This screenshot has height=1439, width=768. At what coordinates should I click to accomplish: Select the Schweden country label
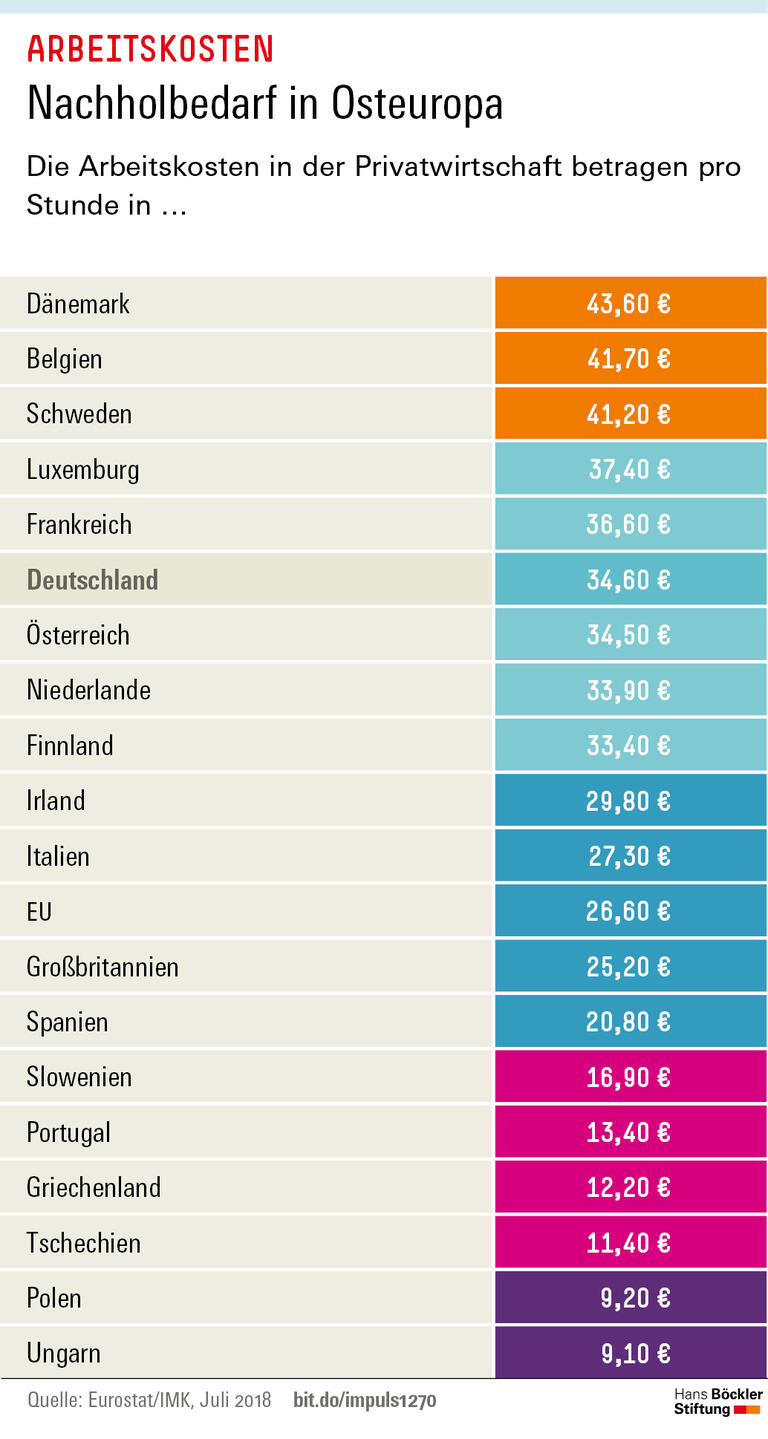(79, 414)
